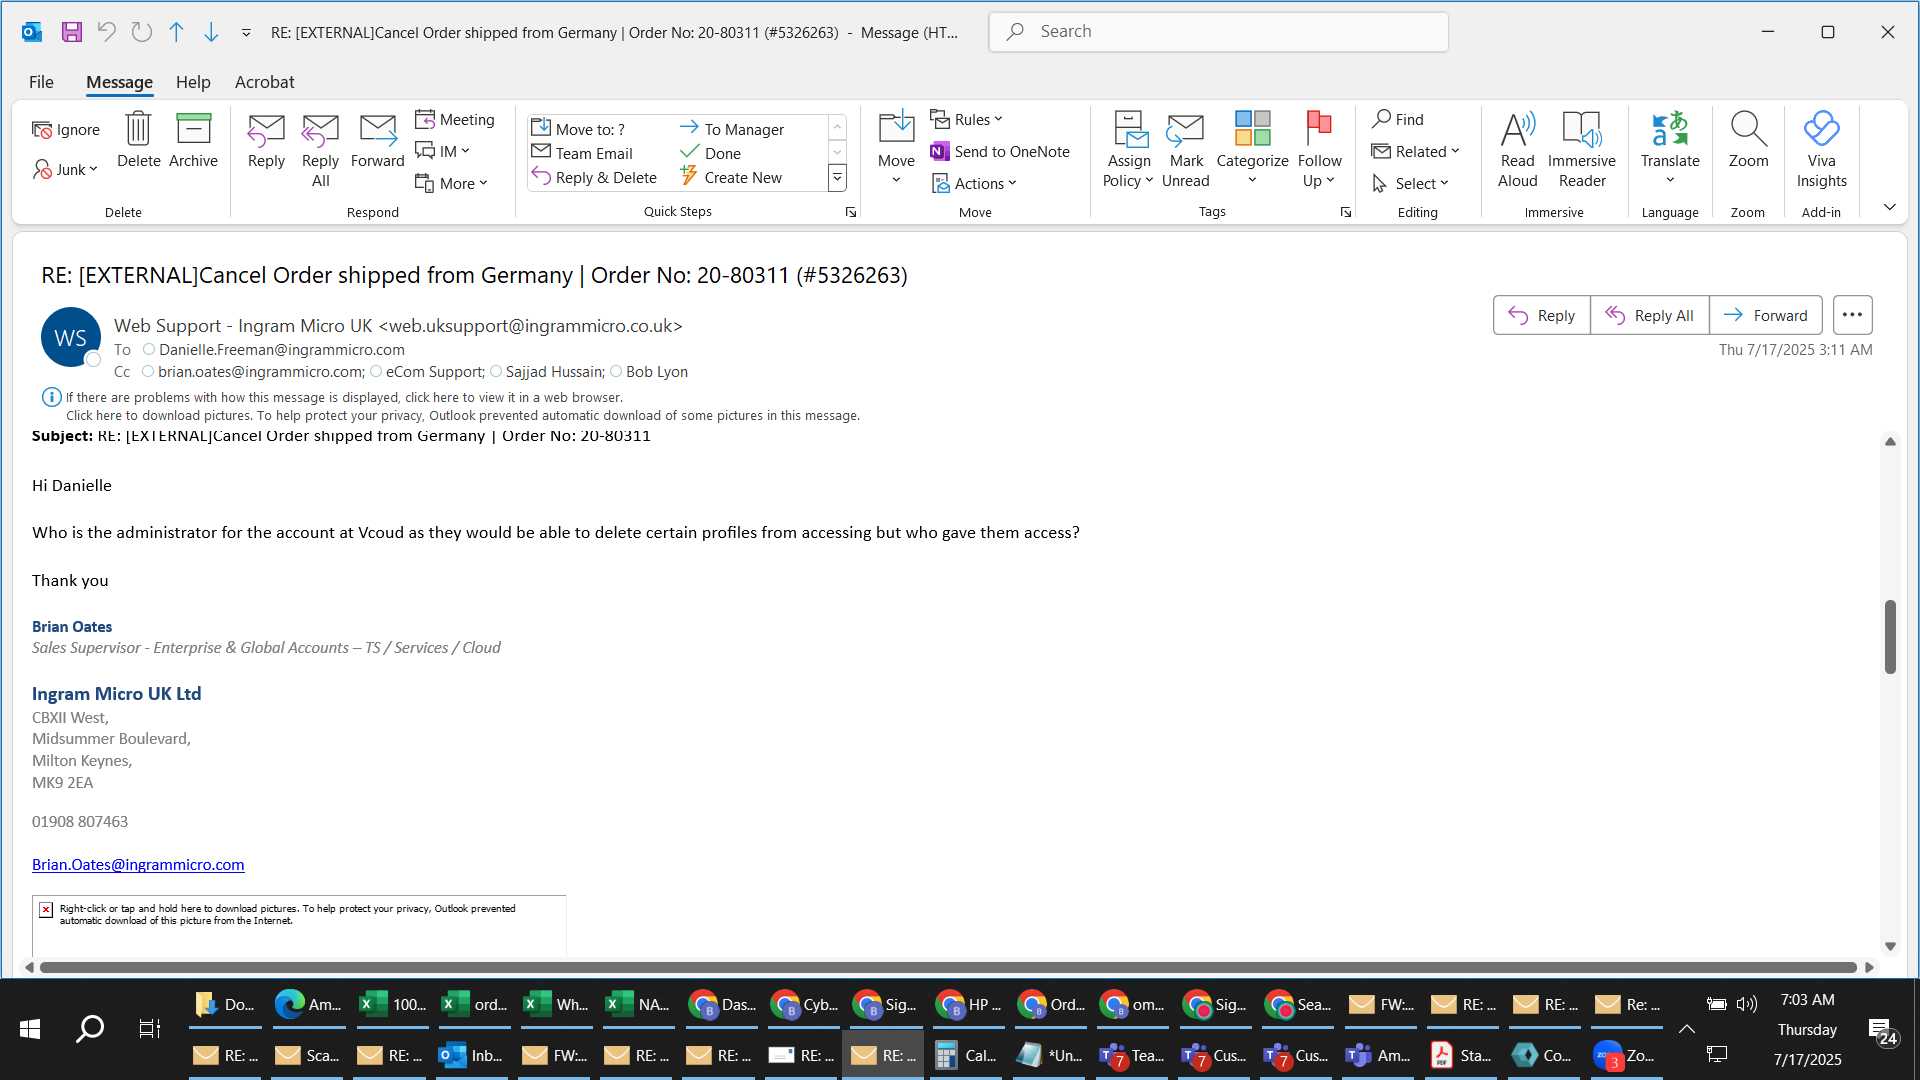
Task: Expand the More respond options
Action: click(451, 183)
